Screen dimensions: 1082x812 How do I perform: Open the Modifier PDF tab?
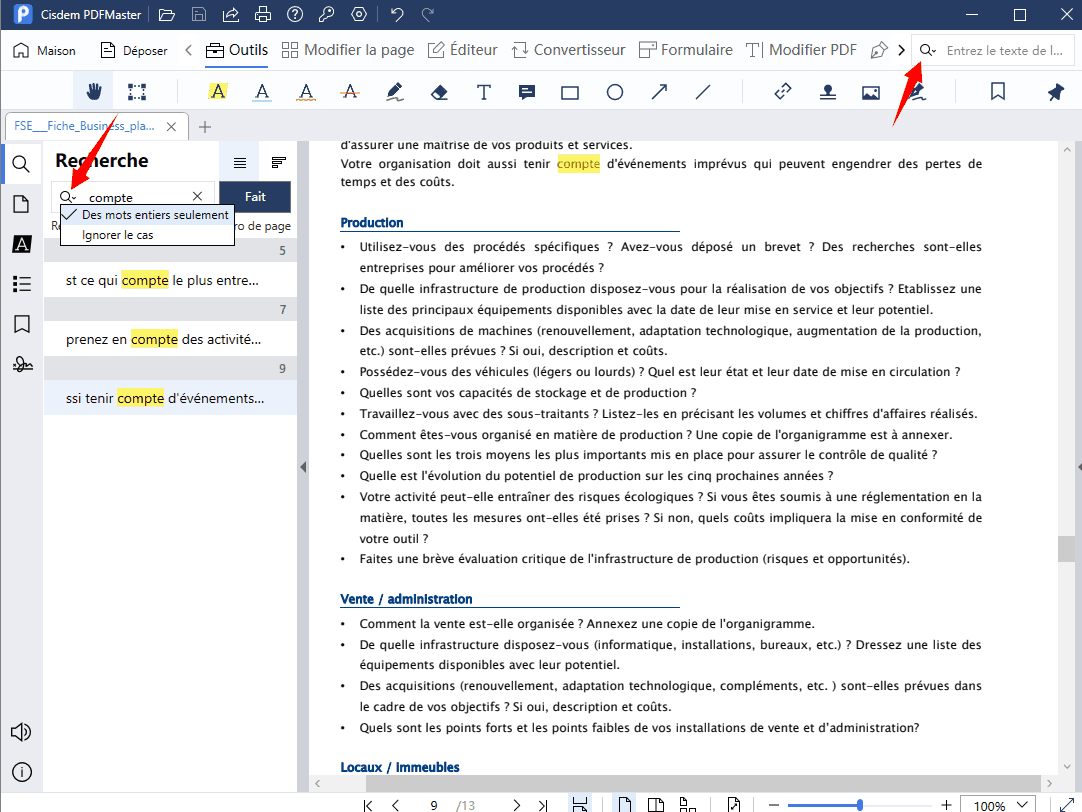(x=801, y=50)
